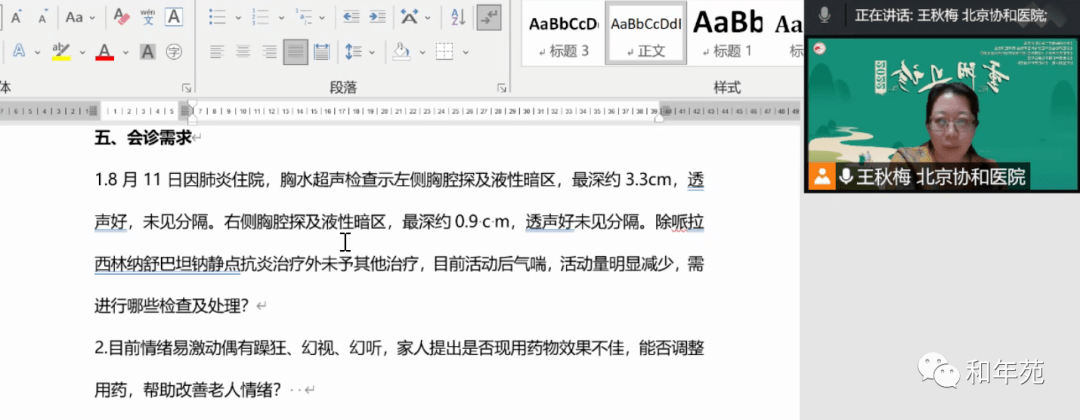Click the line spacing icon
1080x420 pixels.
353,52
